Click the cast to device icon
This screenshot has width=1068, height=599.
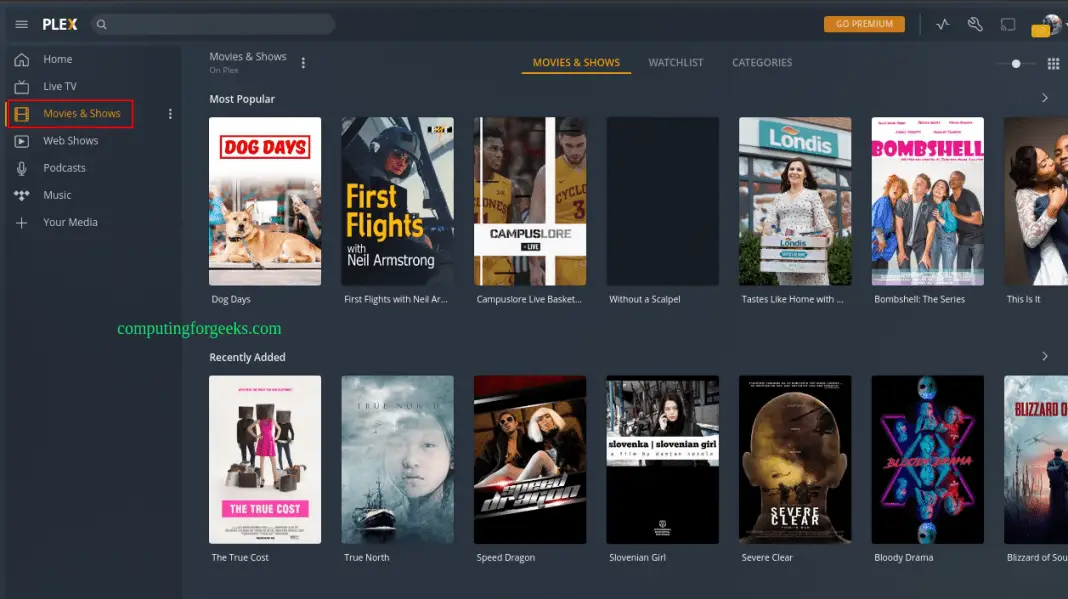tap(1008, 24)
